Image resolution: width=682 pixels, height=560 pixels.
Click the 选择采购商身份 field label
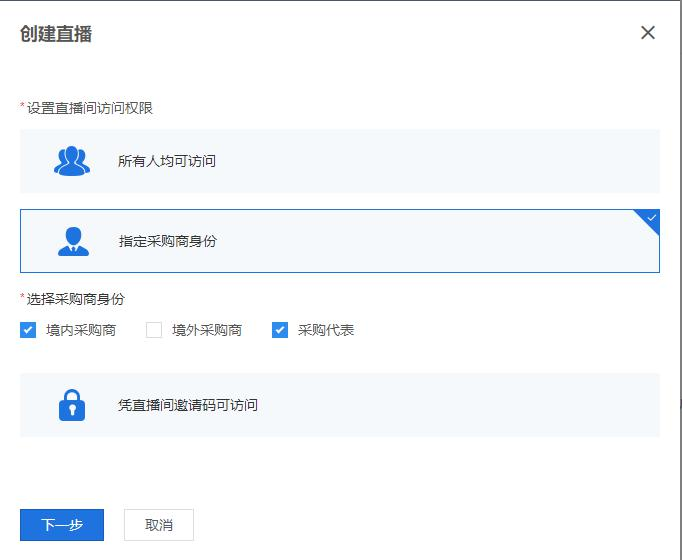point(76,299)
